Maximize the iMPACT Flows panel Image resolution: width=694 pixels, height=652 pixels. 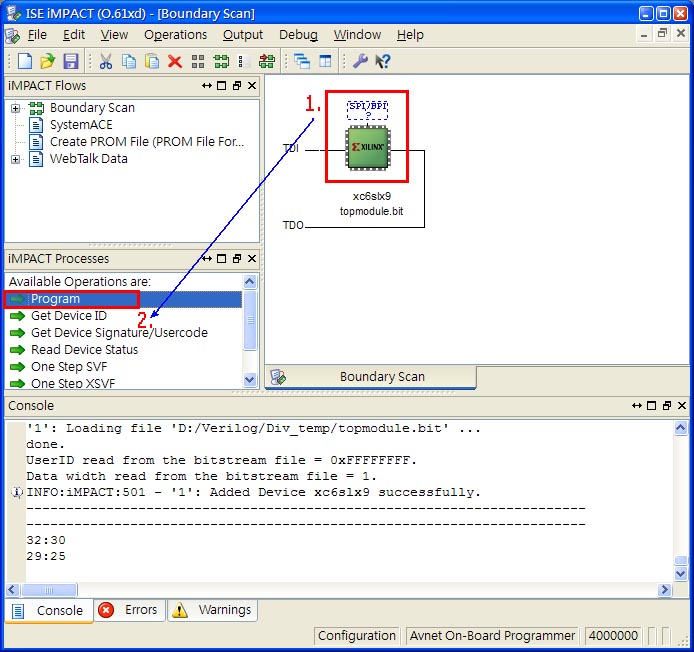point(222,85)
